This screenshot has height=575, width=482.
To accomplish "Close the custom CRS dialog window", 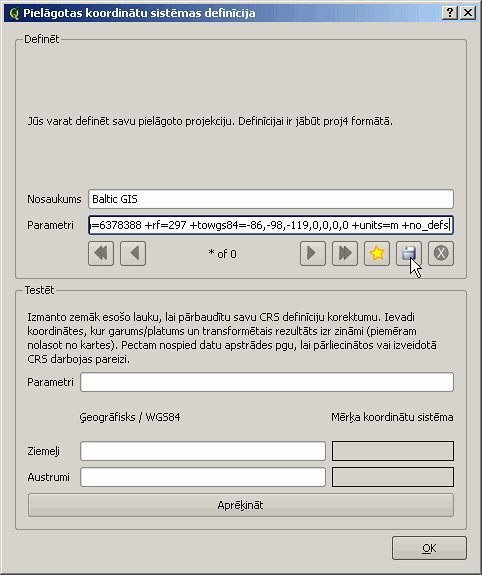I will [468, 13].
